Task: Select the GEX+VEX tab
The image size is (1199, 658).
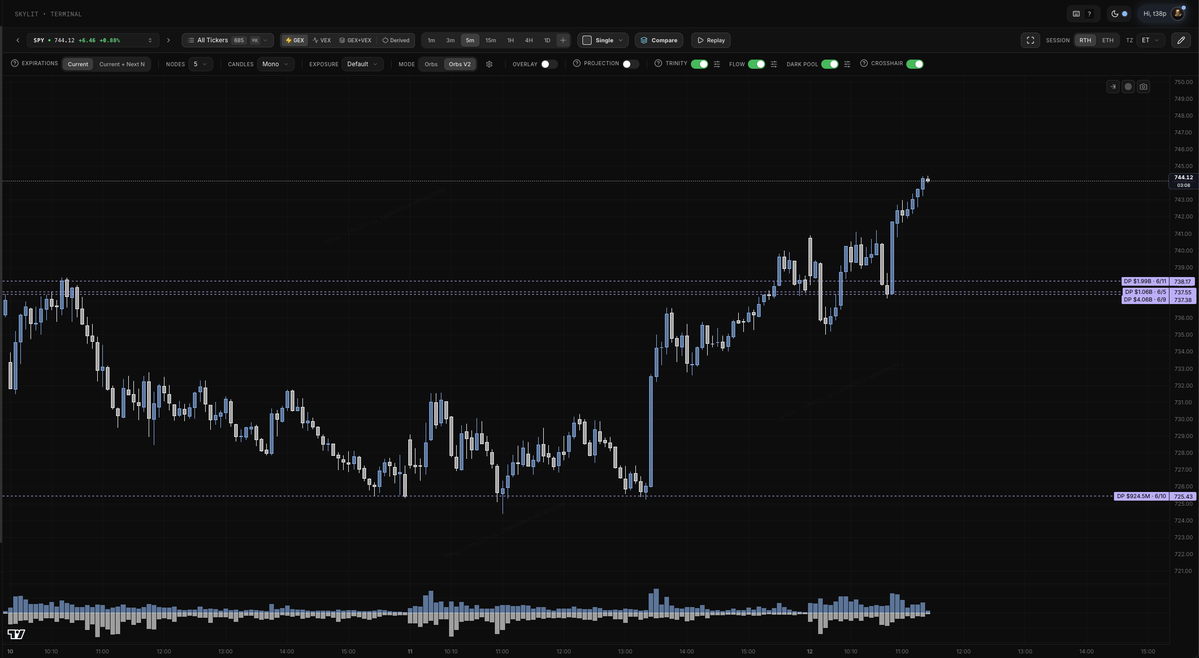Action: pos(356,41)
